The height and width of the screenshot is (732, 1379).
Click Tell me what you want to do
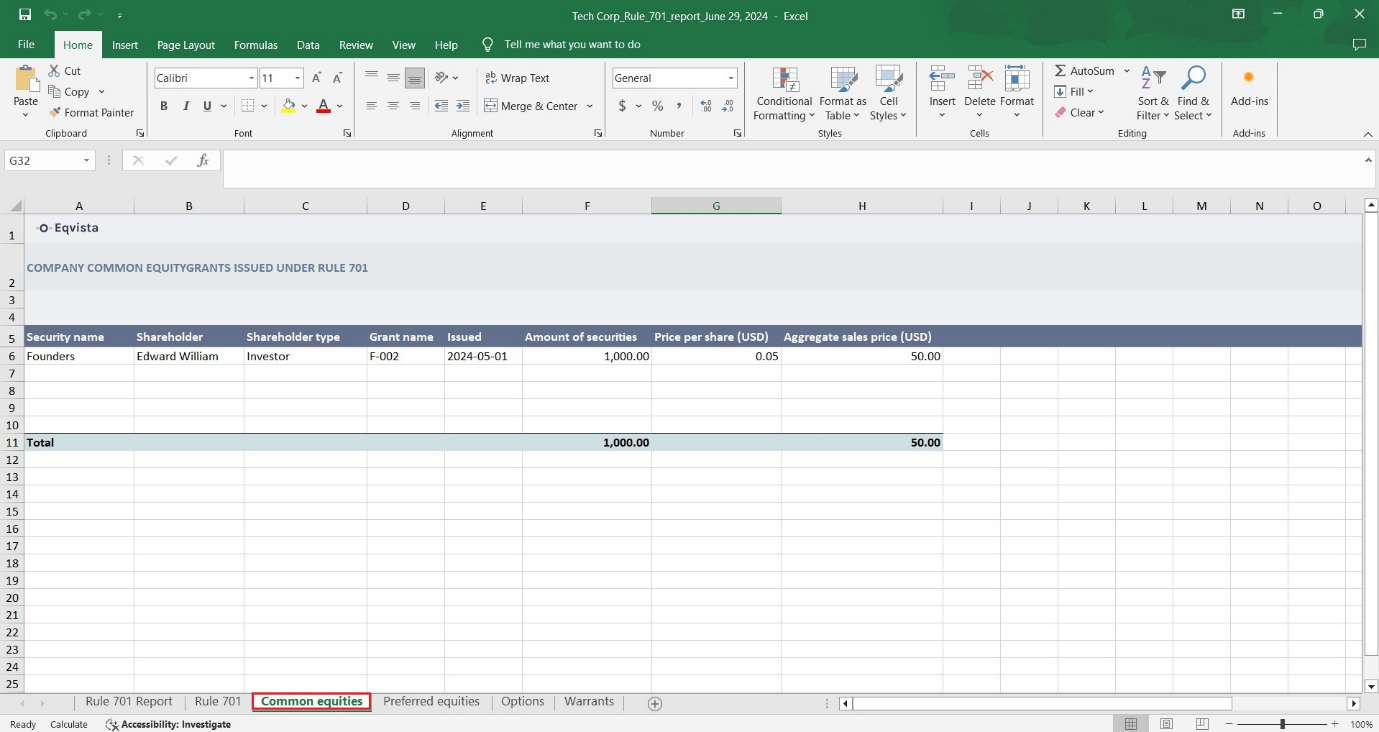(572, 45)
